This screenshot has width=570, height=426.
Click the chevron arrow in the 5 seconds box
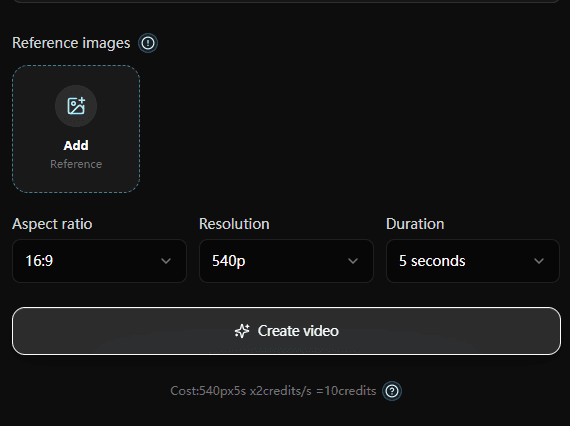tap(539, 261)
